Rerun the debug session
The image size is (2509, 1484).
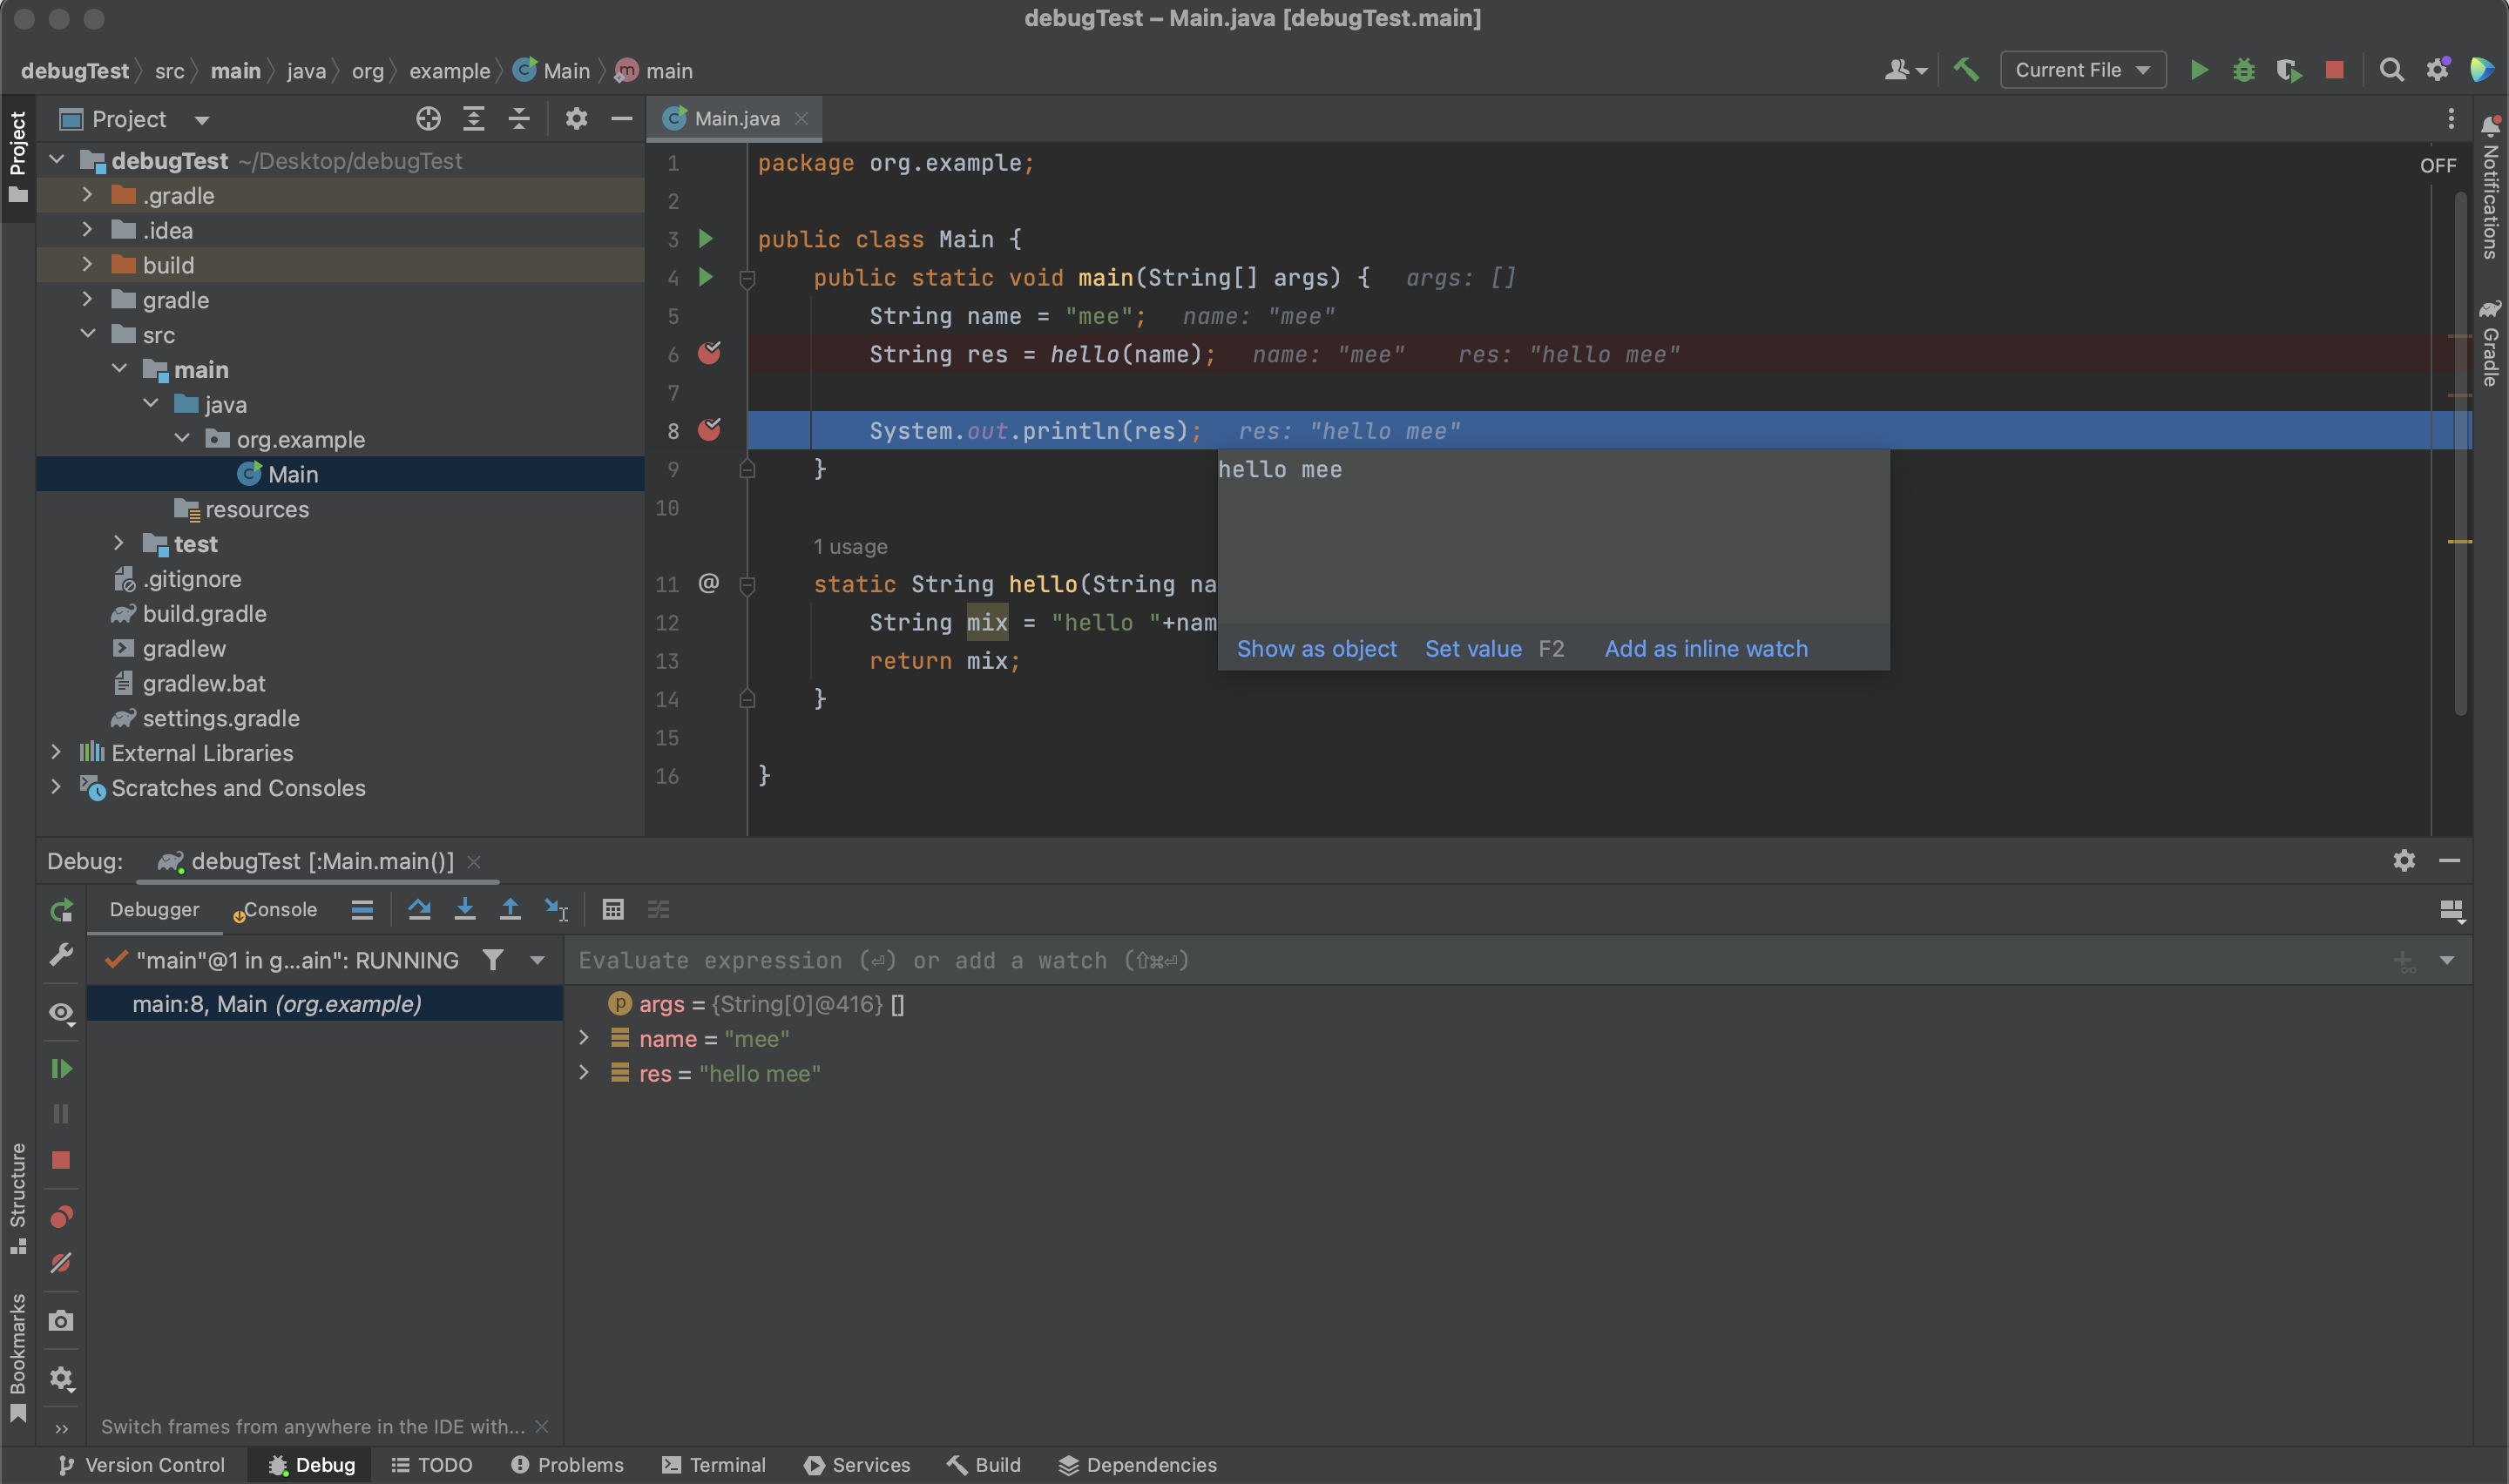click(x=61, y=910)
